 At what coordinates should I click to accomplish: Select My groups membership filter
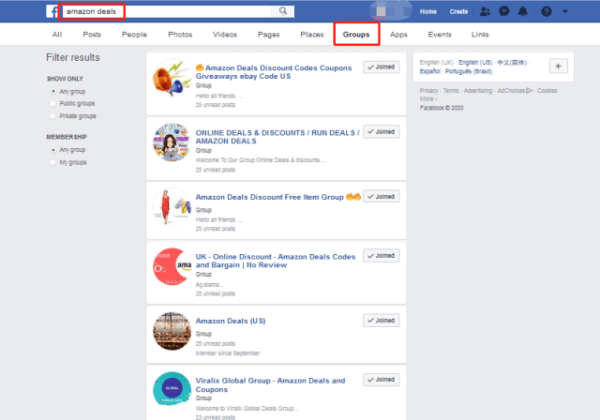[53, 162]
